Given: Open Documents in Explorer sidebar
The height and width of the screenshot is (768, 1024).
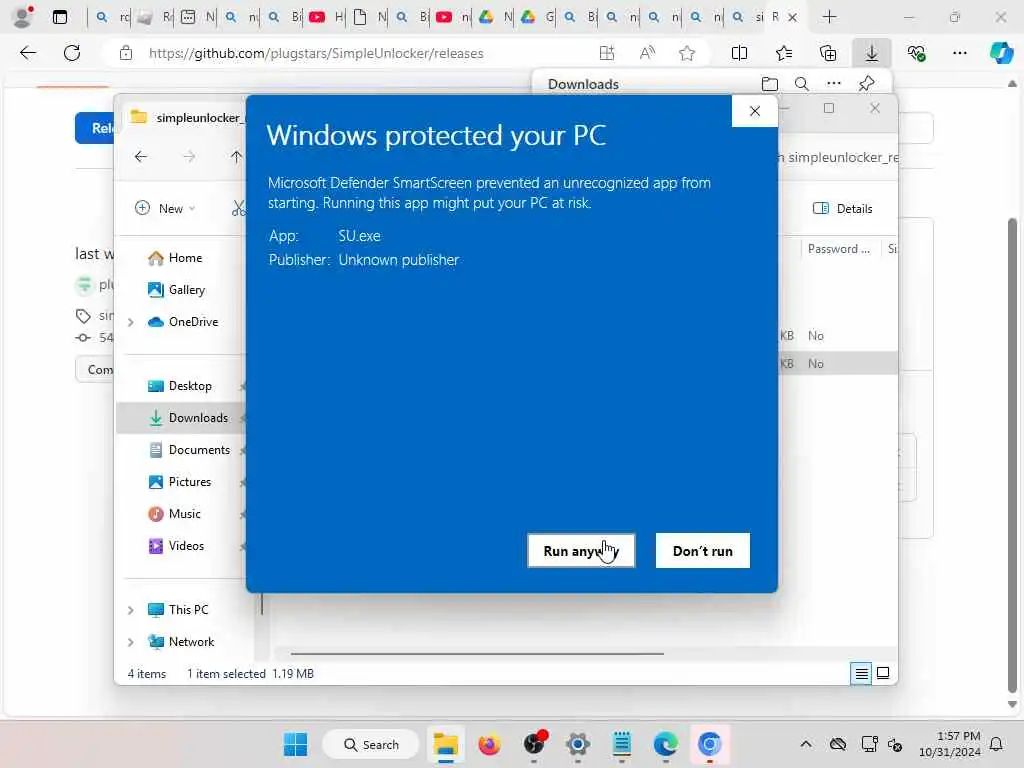Looking at the screenshot, I should coord(189,450).
